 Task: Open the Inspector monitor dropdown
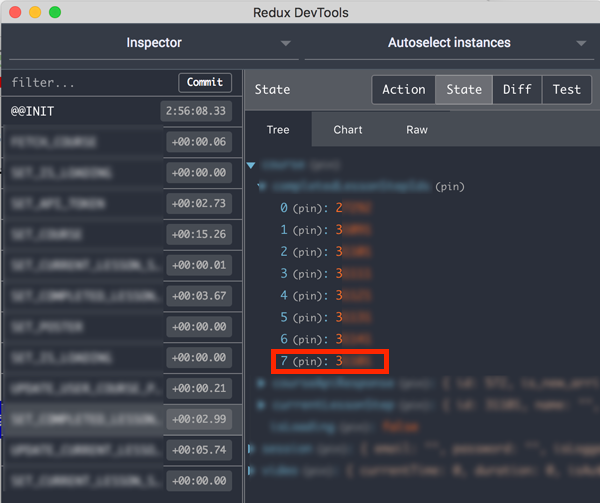[153, 43]
